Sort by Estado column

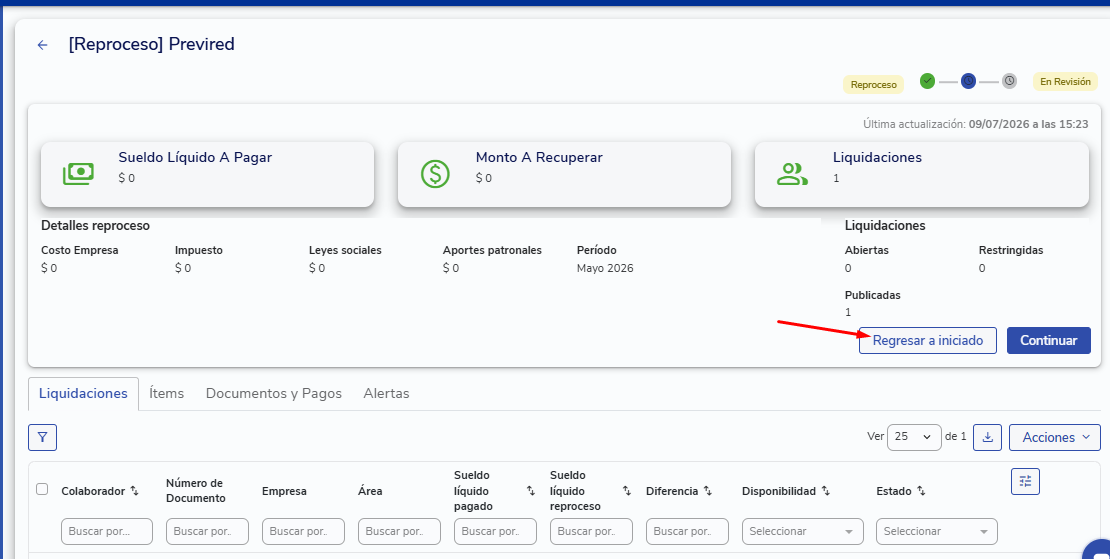click(x=921, y=491)
